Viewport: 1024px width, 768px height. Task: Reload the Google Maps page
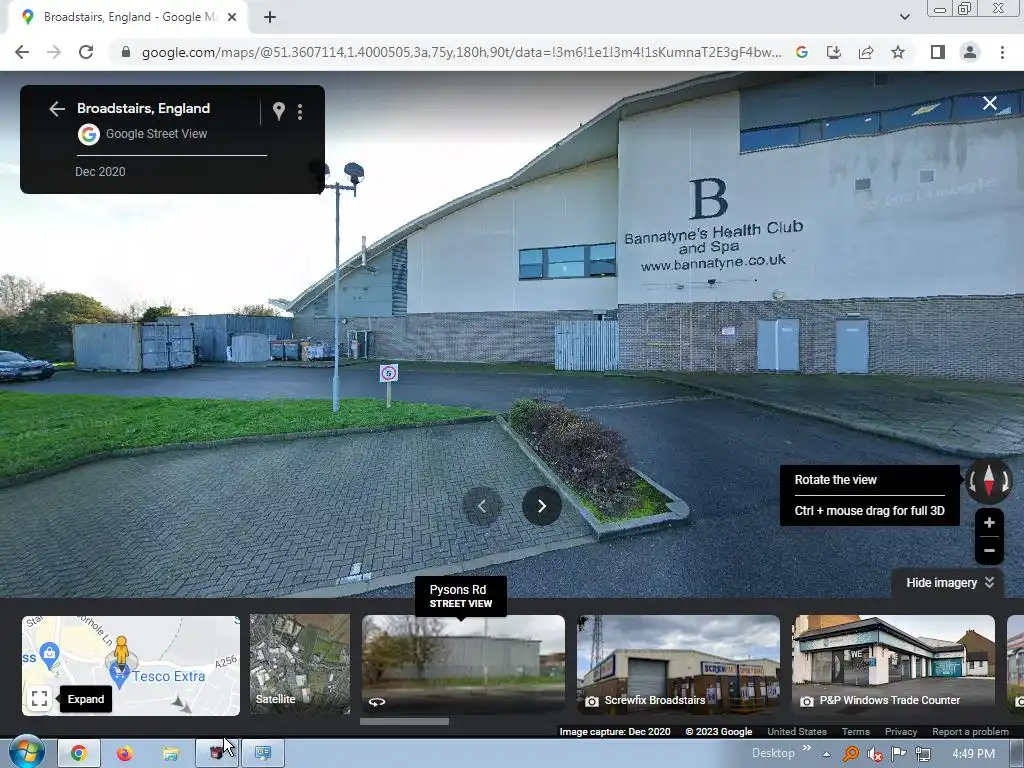pyautogui.click(x=86, y=52)
